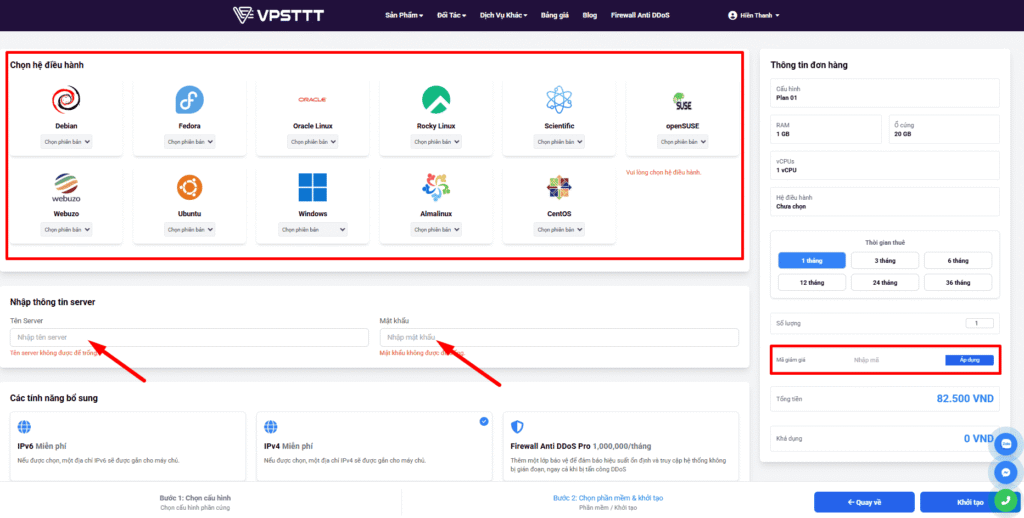The image size is (1024, 518).
Task: Click the Plan 01 configuration value
Action: point(786,98)
